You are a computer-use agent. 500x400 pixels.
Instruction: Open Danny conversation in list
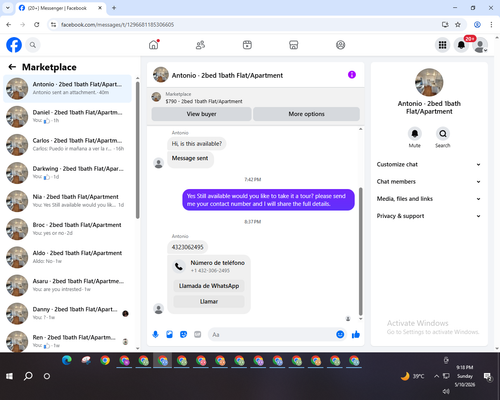68,313
